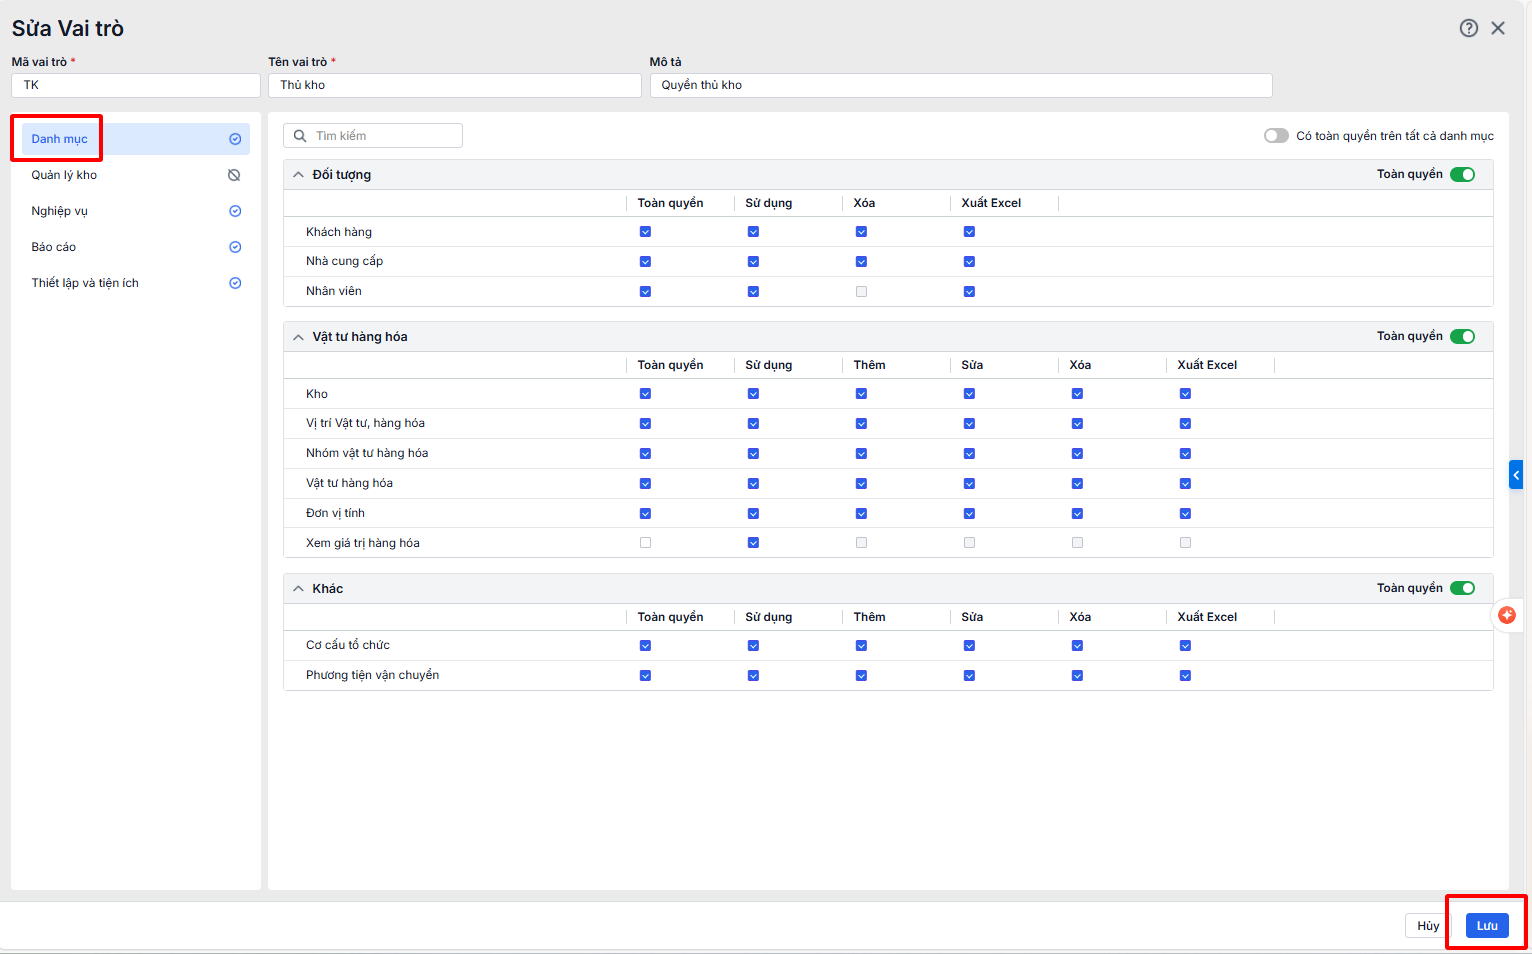Click the search magnifier icon
The height and width of the screenshot is (954, 1532).
[x=300, y=136]
